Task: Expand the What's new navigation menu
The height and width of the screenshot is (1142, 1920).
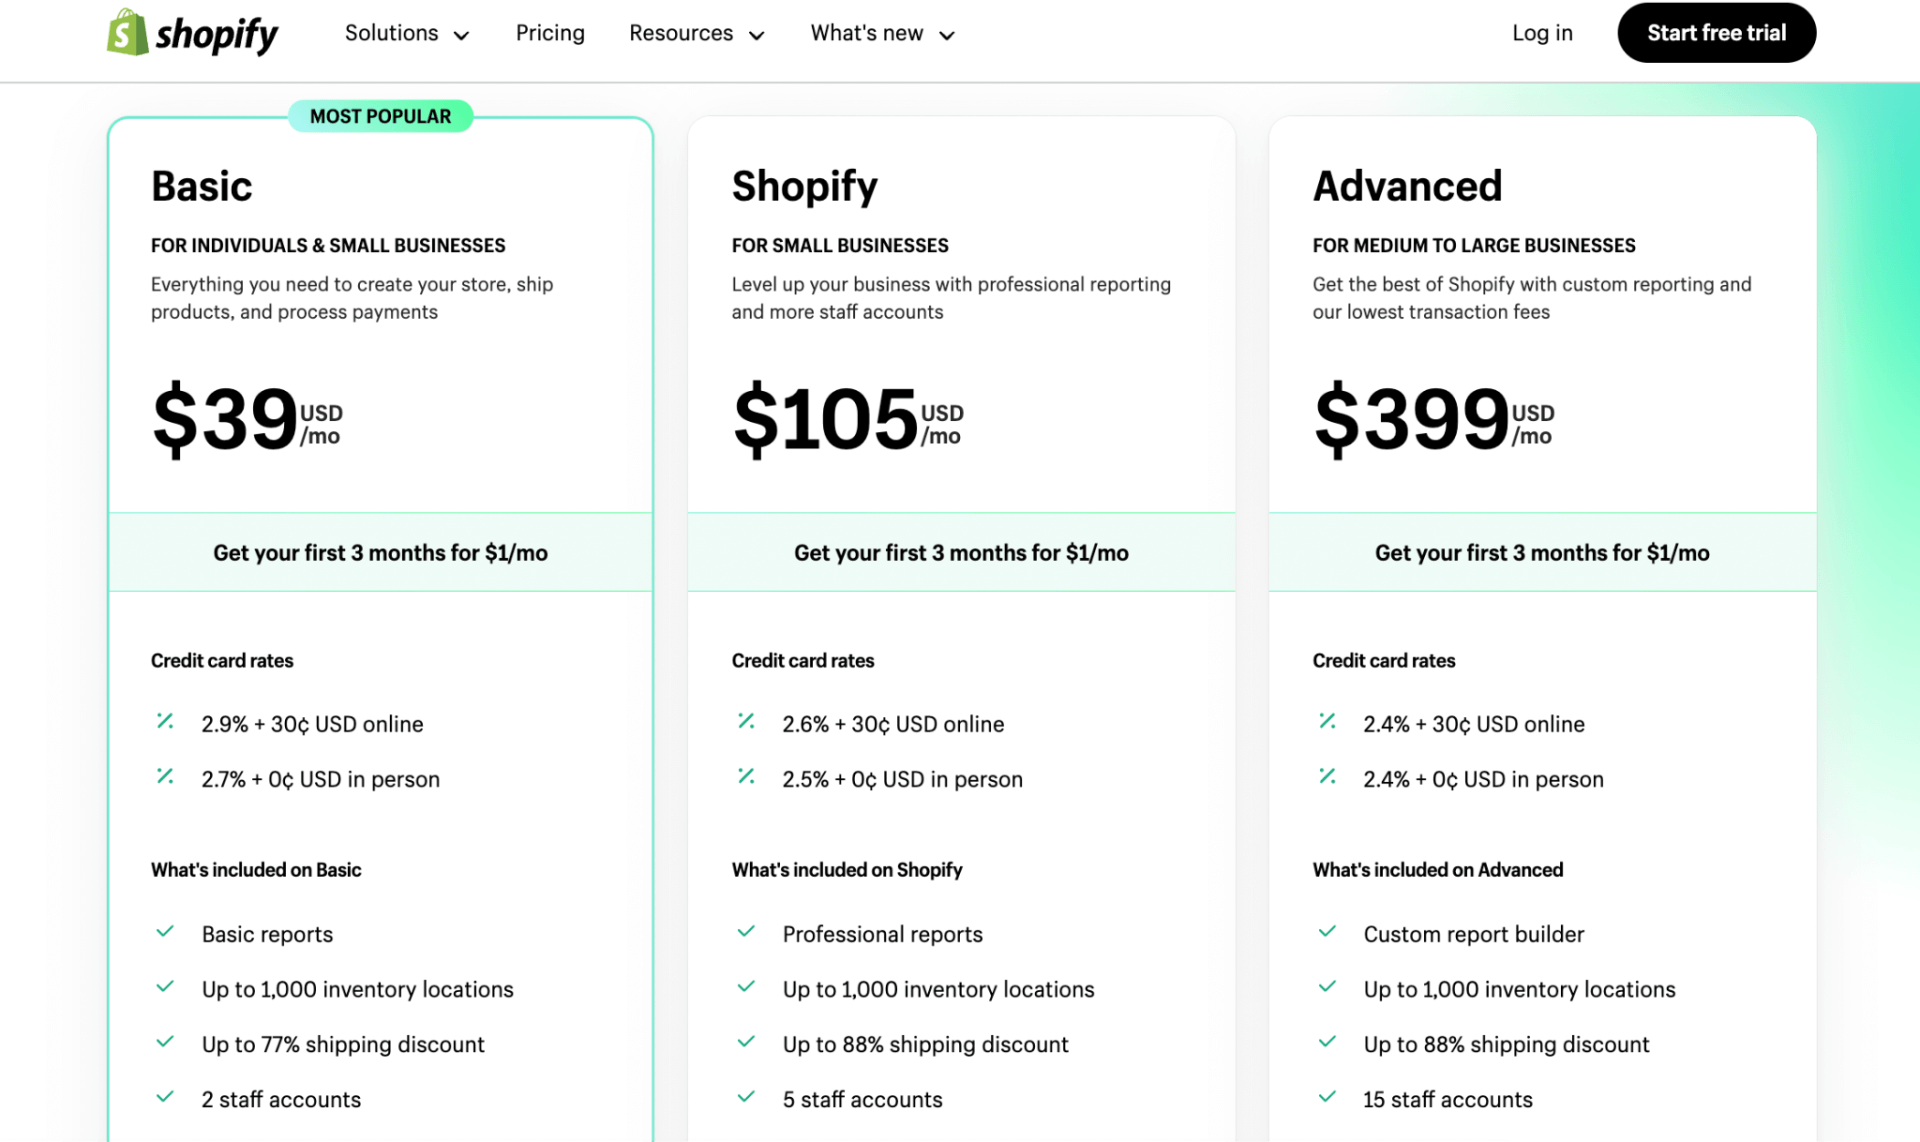Action: [881, 34]
